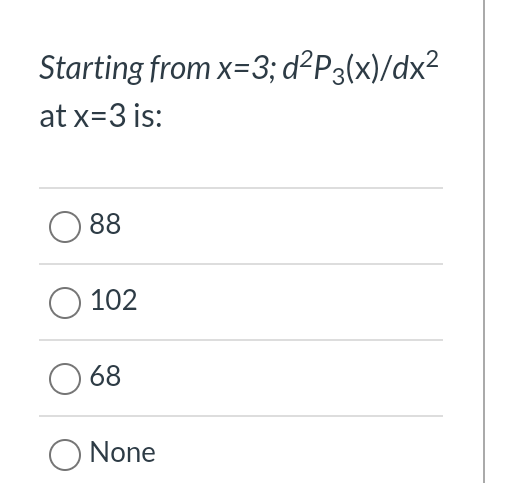
Task: Click the word 'is:' ending the question
Action: tap(148, 116)
